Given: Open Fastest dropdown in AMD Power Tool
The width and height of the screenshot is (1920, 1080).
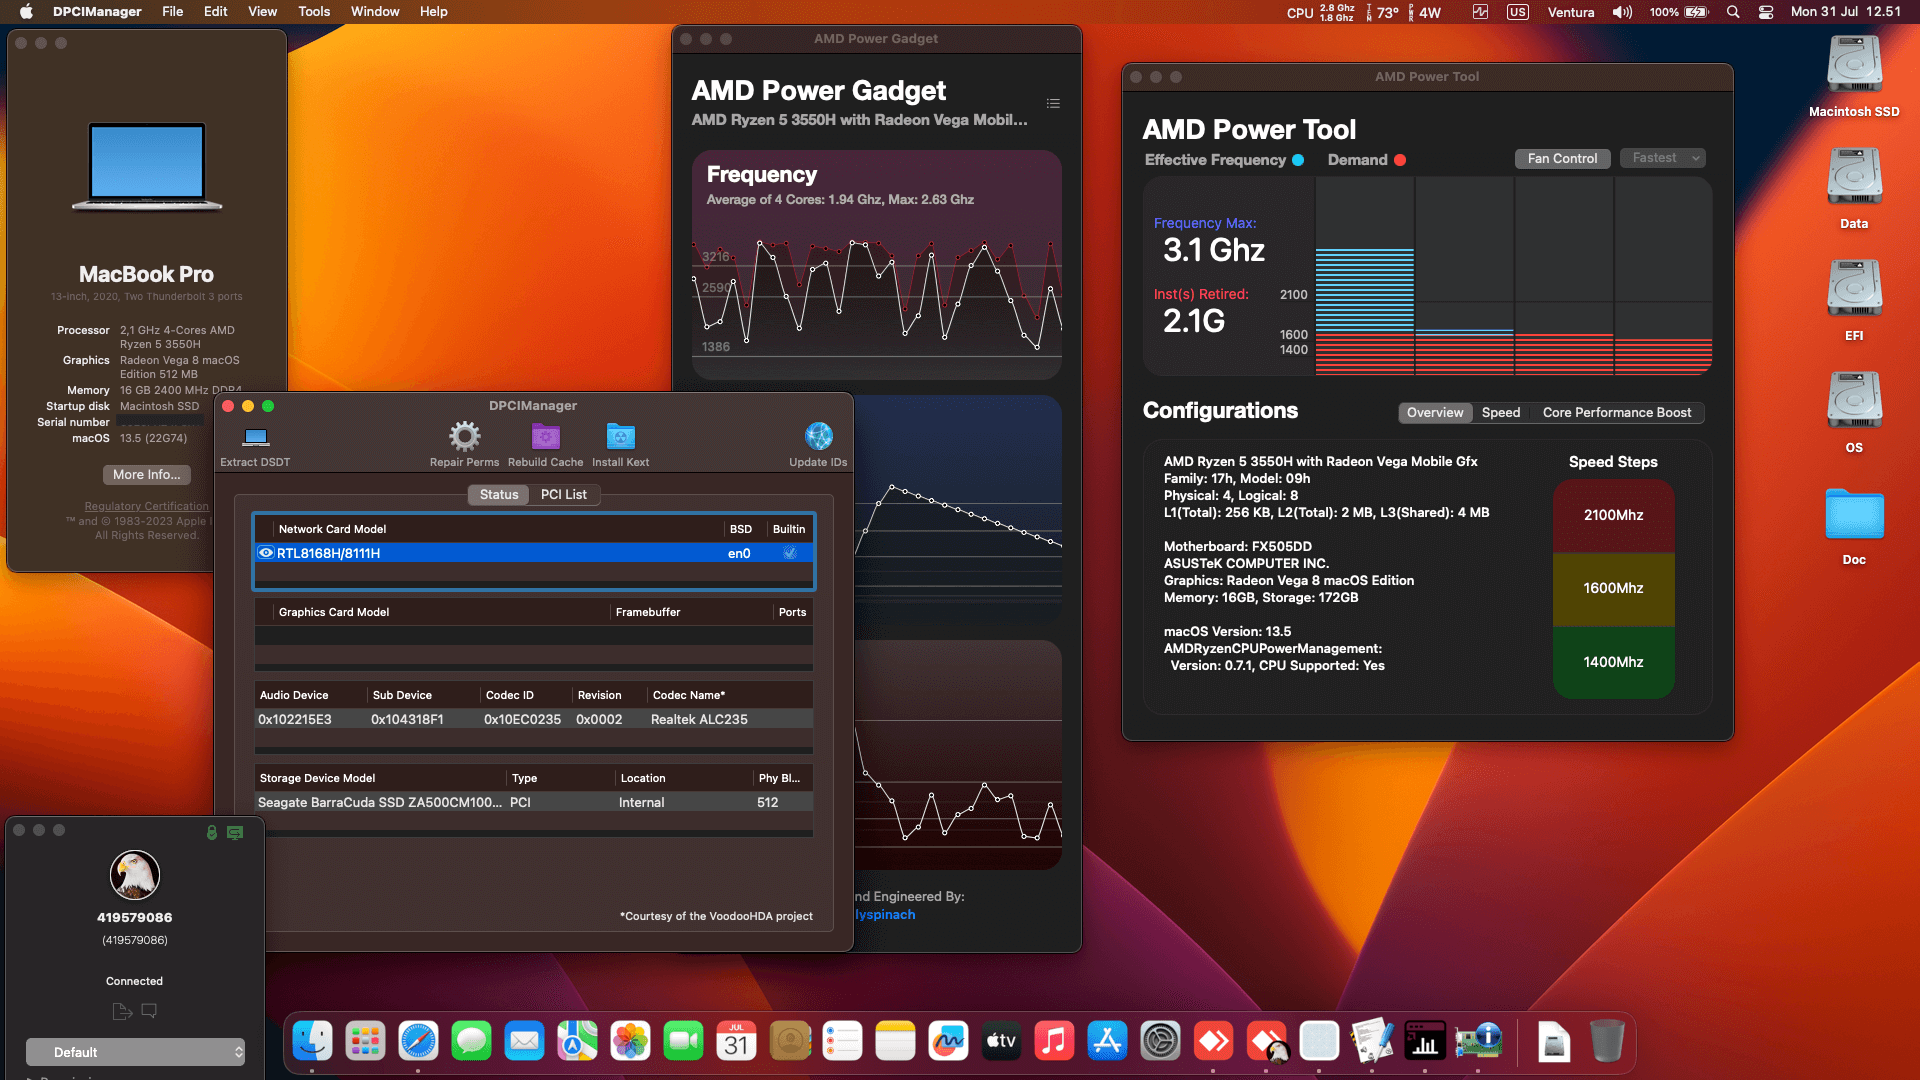Looking at the screenshot, I should (1663, 158).
